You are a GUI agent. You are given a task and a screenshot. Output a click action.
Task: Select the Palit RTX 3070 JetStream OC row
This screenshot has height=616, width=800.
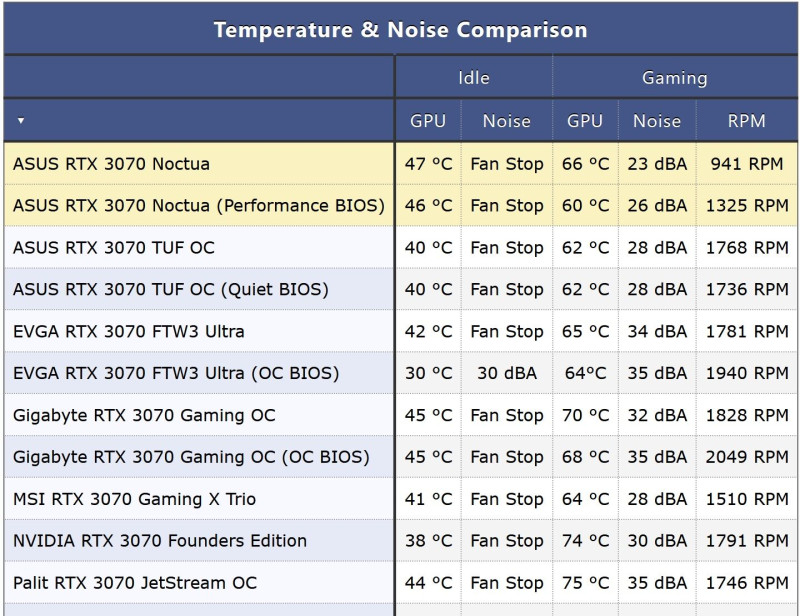coord(401,582)
